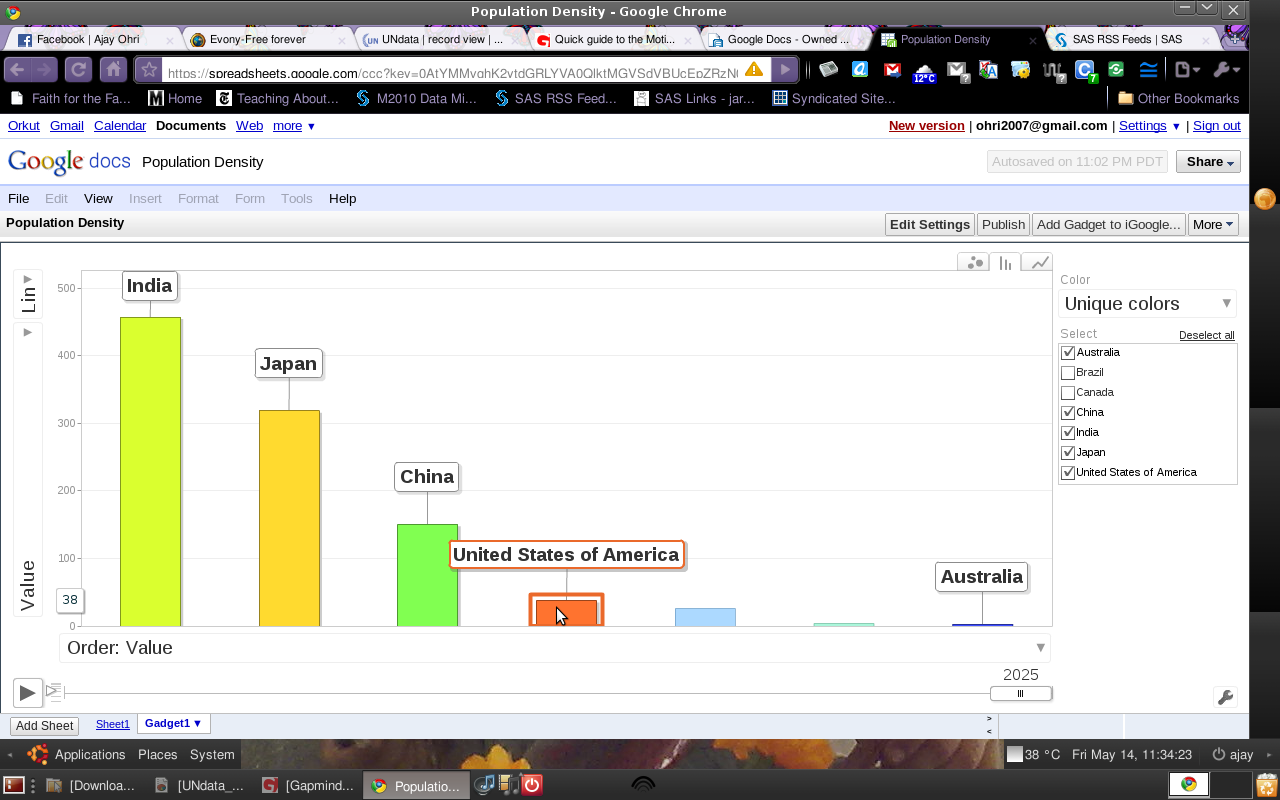The height and width of the screenshot is (800, 1280).
Task: Switch to bubble chart view icon
Action: (x=973, y=263)
